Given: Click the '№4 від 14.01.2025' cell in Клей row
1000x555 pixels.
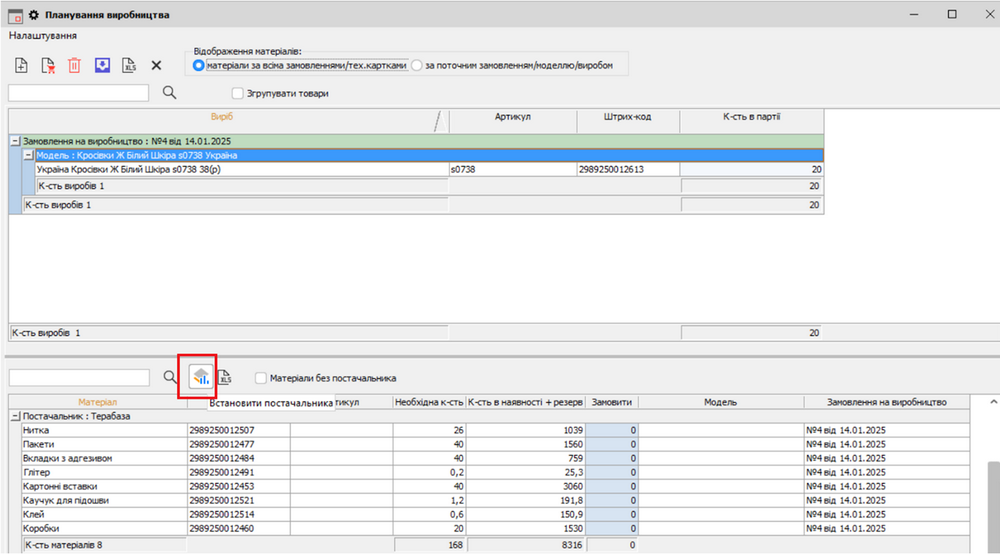Looking at the screenshot, I should (886, 514).
